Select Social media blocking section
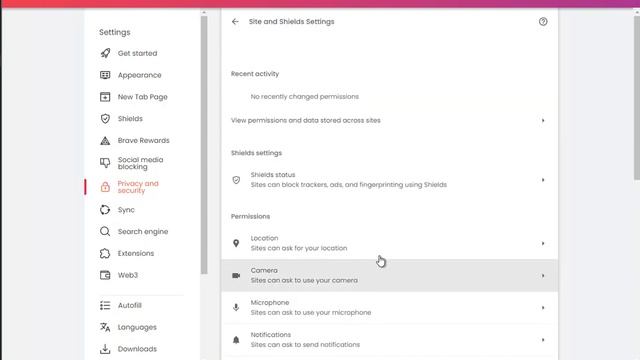 pos(140,163)
